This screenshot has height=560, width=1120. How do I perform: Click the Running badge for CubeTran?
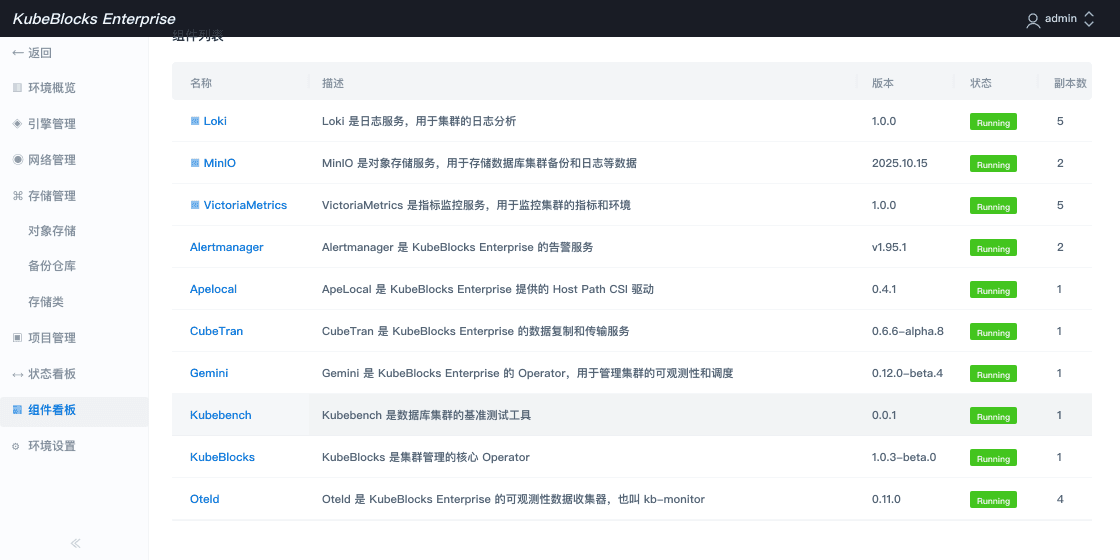(993, 333)
